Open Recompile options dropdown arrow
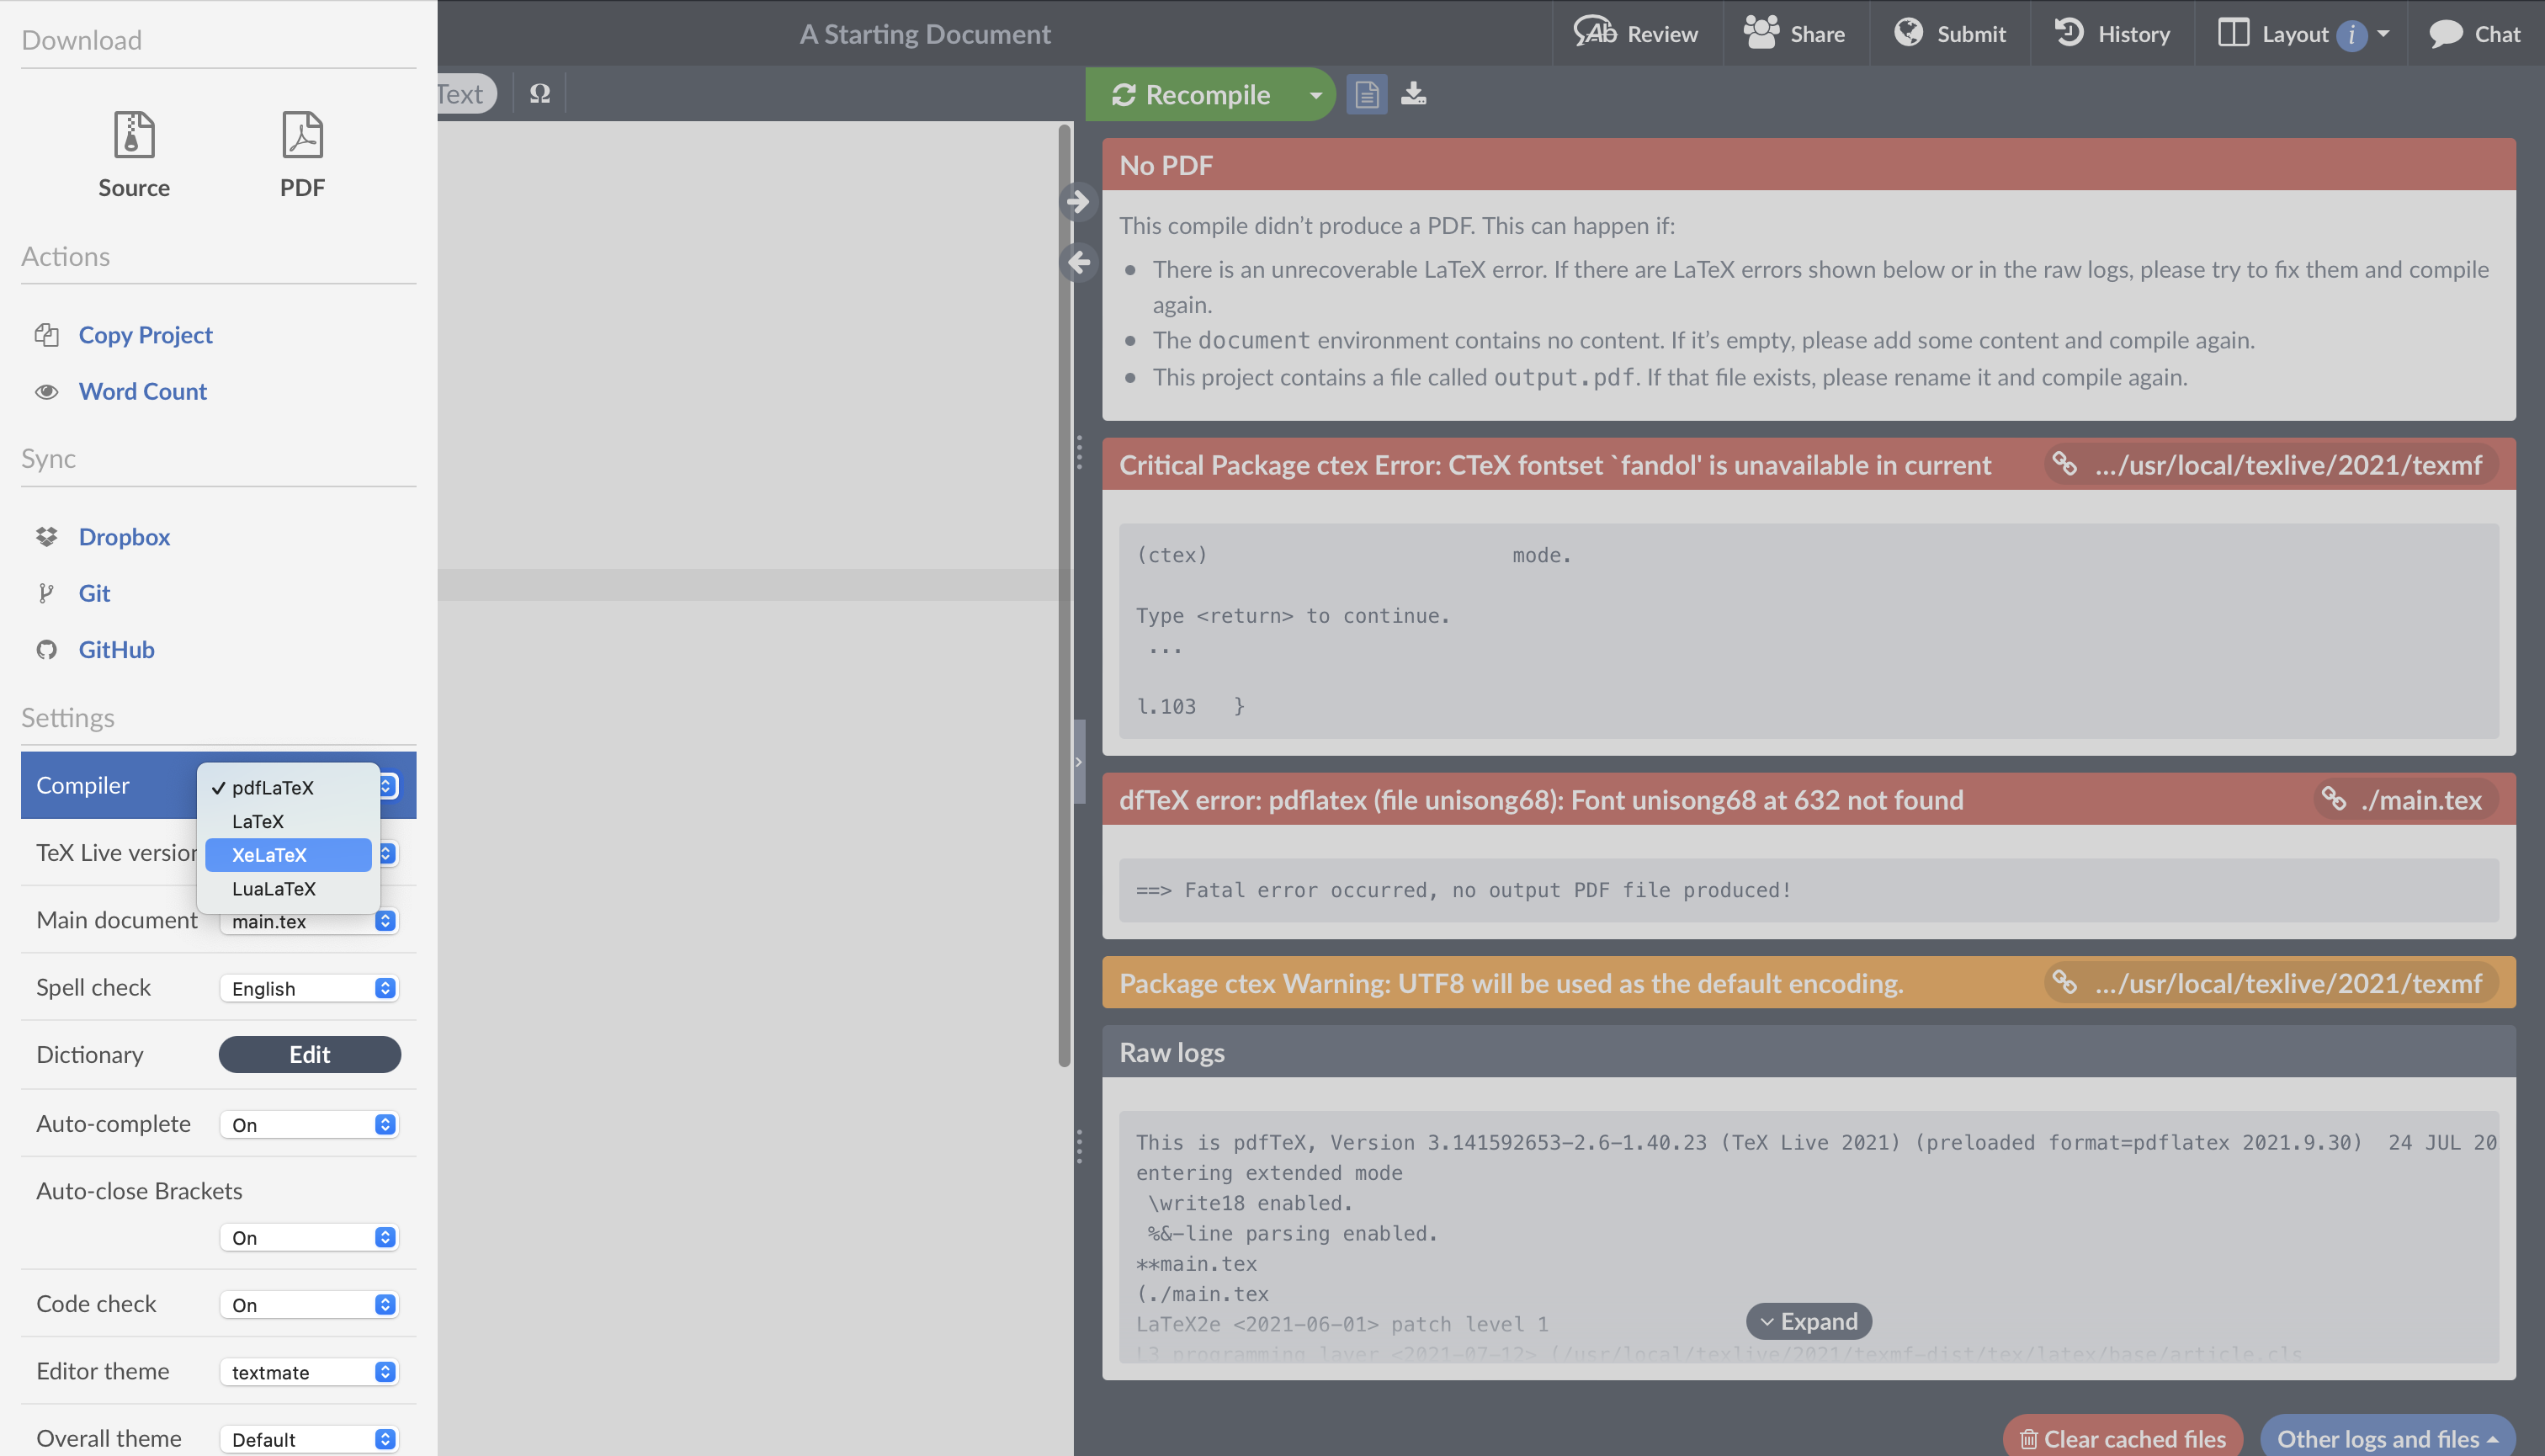This screenshot has height=1456, width=2545. click(x=1315, y=95)
